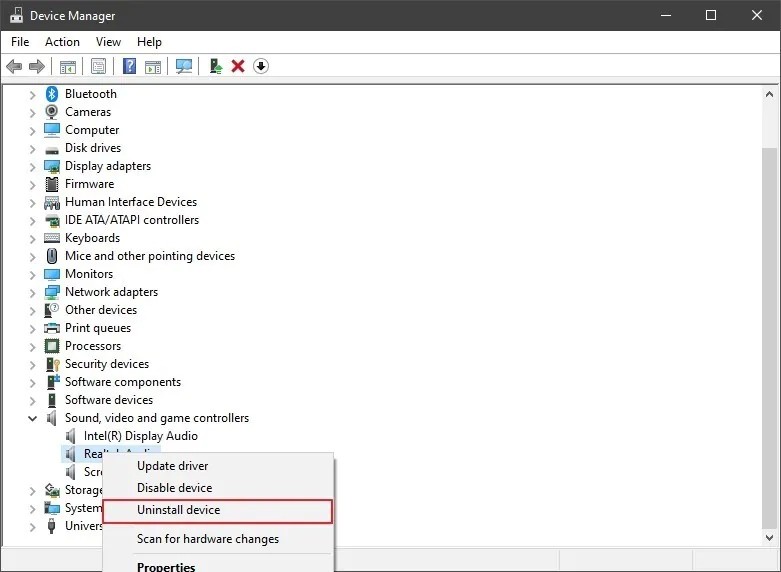Click the Firmware chip icon
781x572 pixels.
(52, 184)
